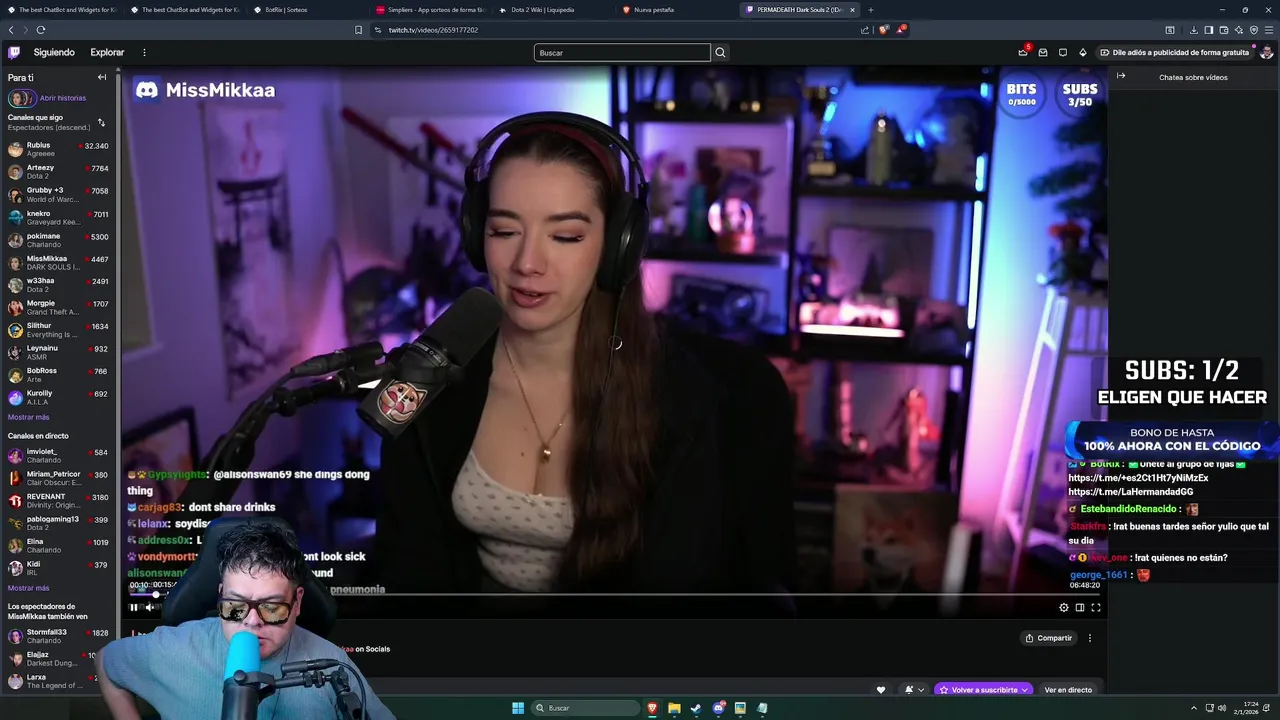Open knekro channel in sidebar
1280x720 pixels.
click(58, 217)
